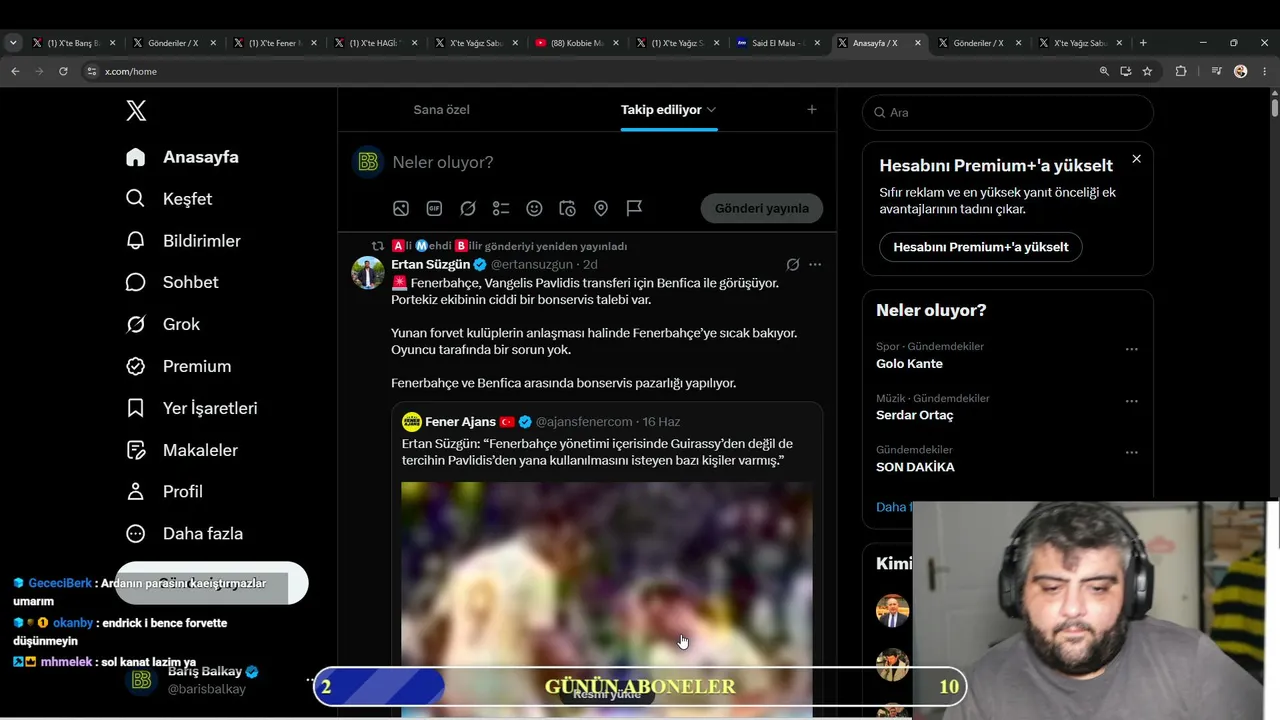Click Grok icon on Ertan Süzgün's post
1280x720 pixels.
(793, 265)
